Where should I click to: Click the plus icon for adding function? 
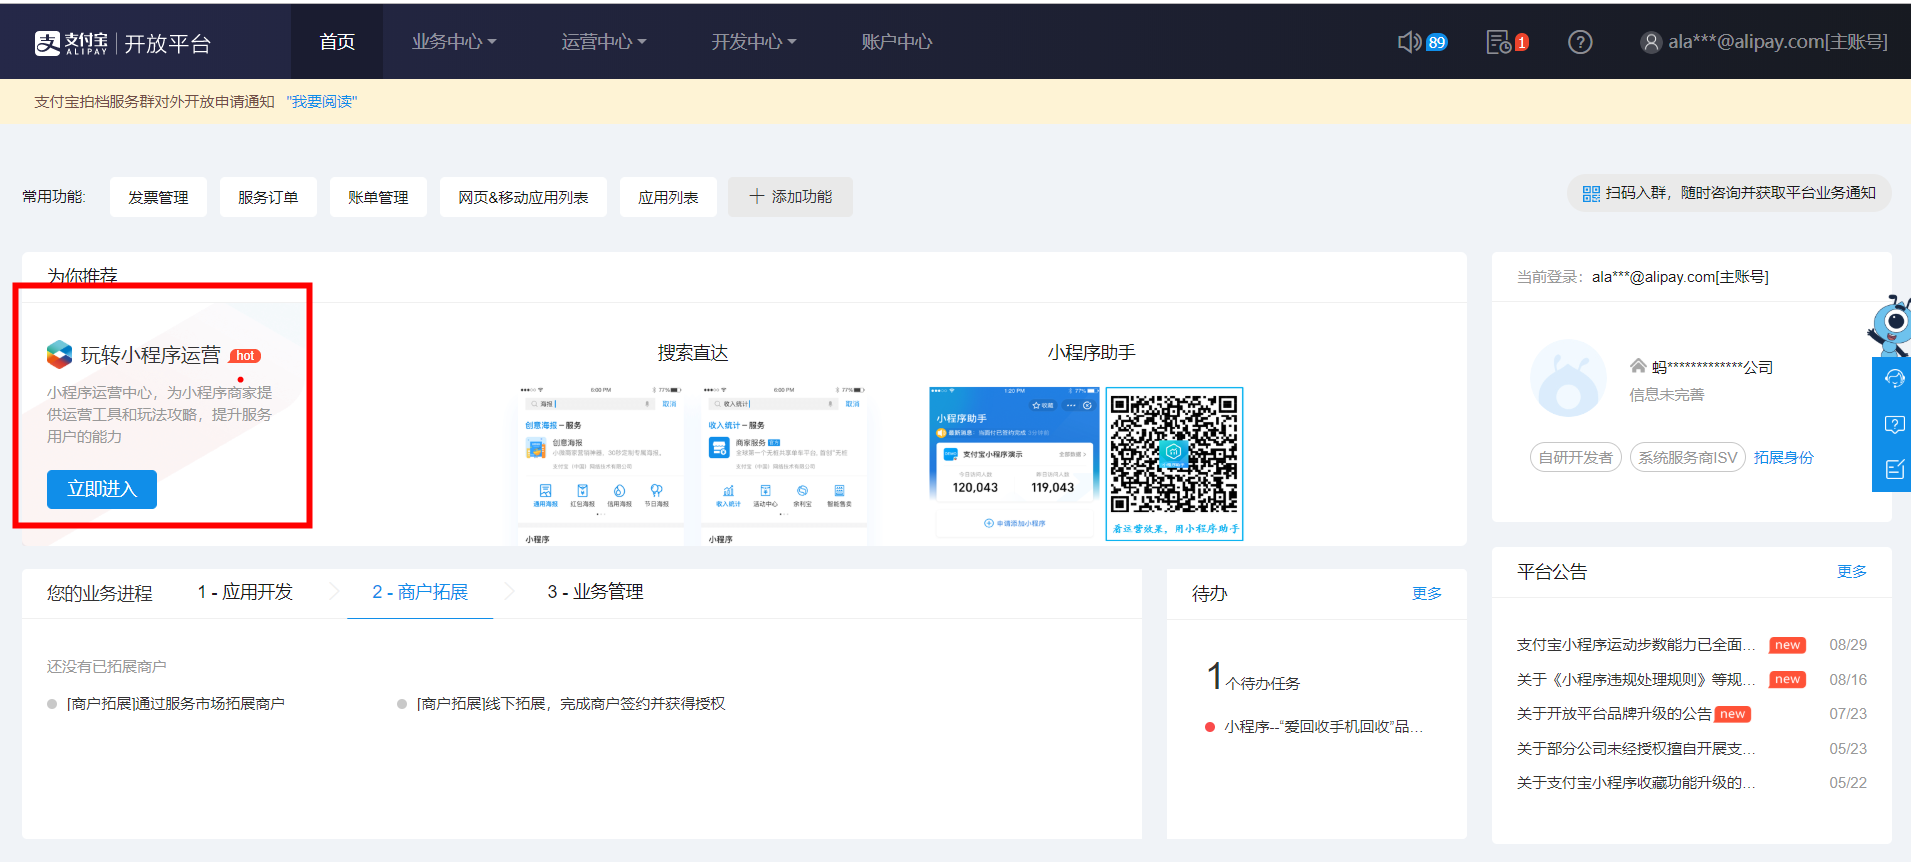click(x=757, y=196)
